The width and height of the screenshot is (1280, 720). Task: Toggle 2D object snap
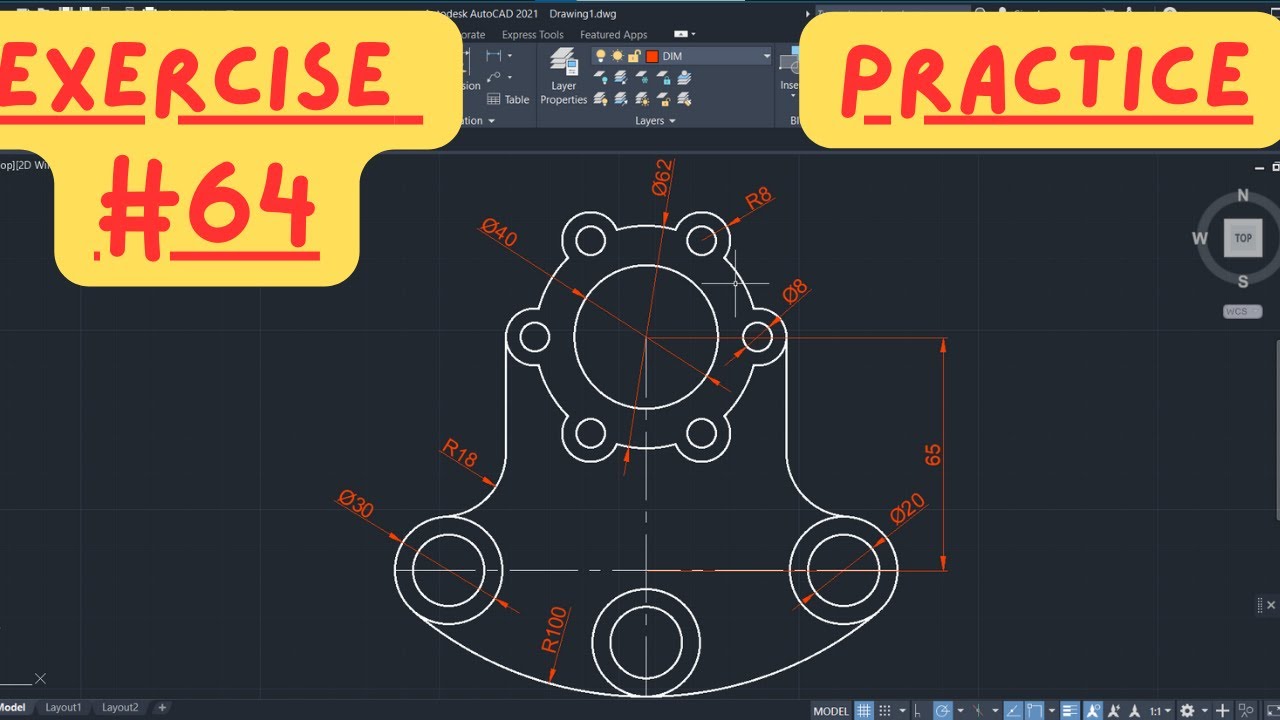1034,711
